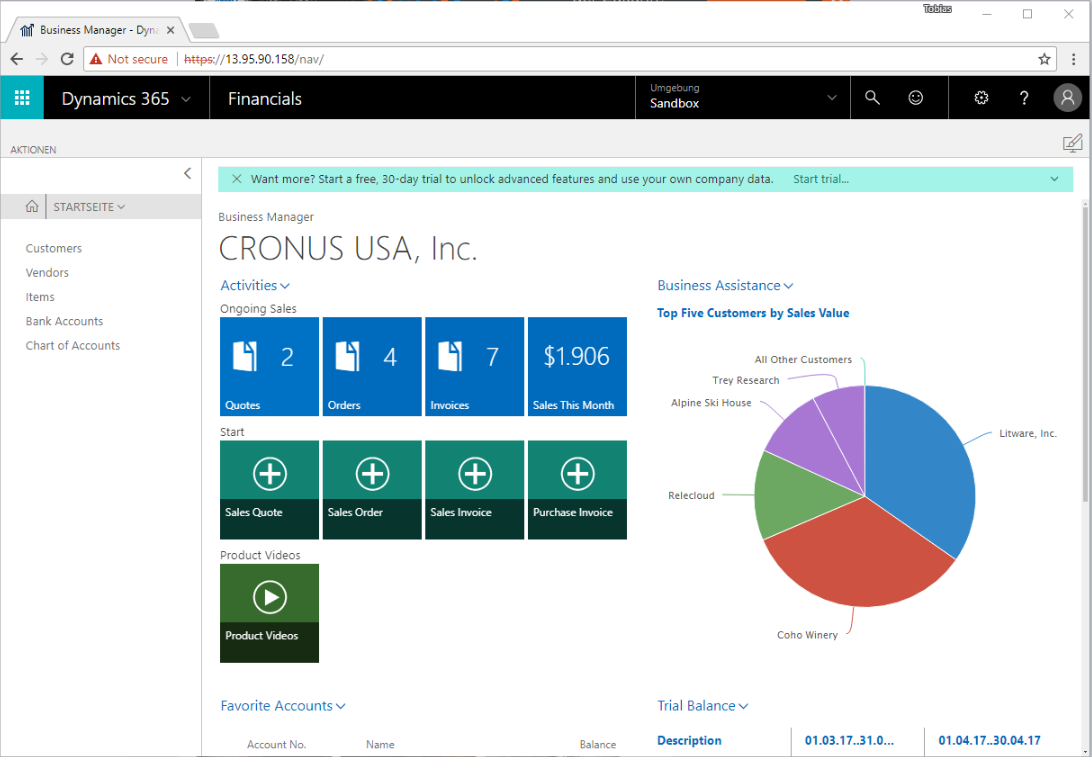The height and width of the screenshot is (757, 1092).
Task: Click the CRONUS USA, Inc. company title
Action: [x=348, y=249]
